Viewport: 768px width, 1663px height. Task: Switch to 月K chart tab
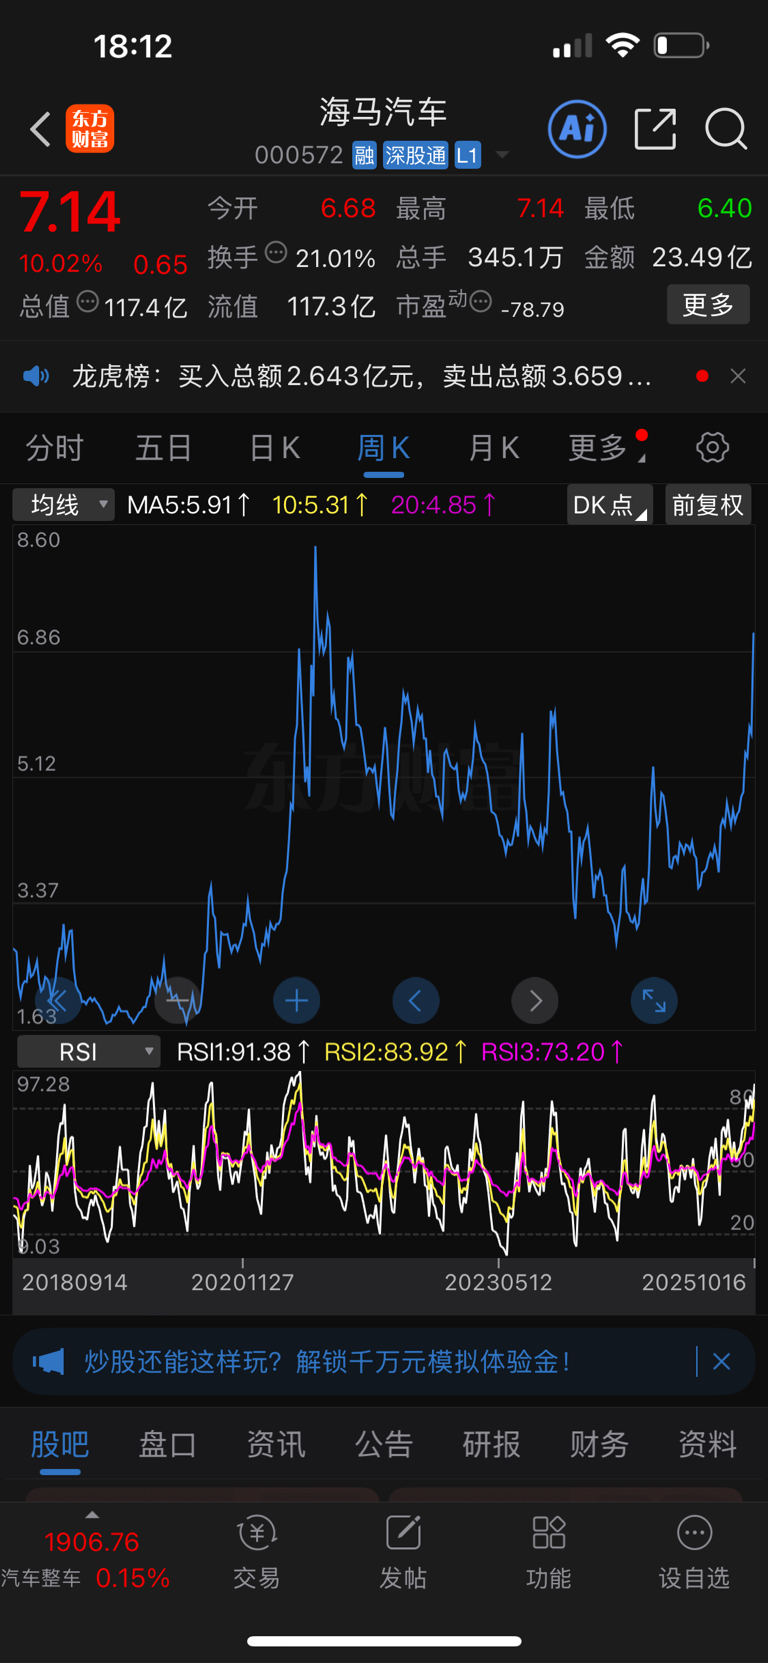pyautogui.click(x=493, y=448)
